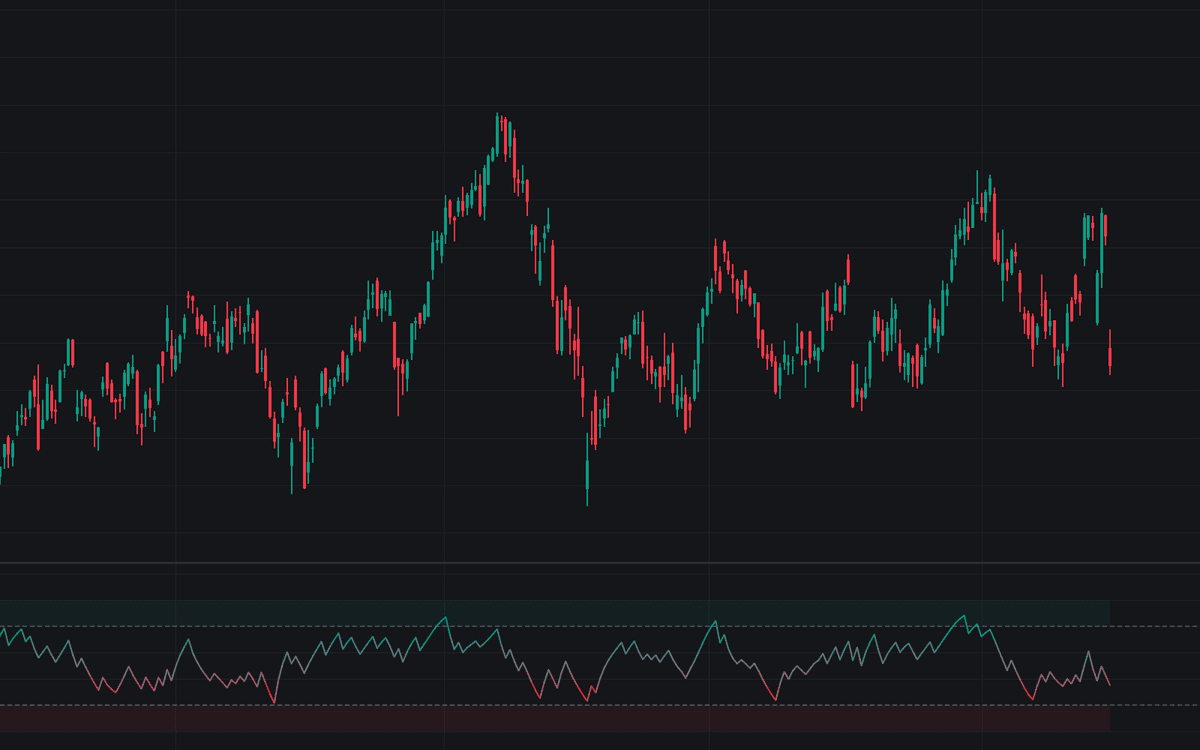Viewport: 1200px width, 750px height.
Task: Click the tallest candlestick at the chart's highest peak
Action: pos(498,135)
